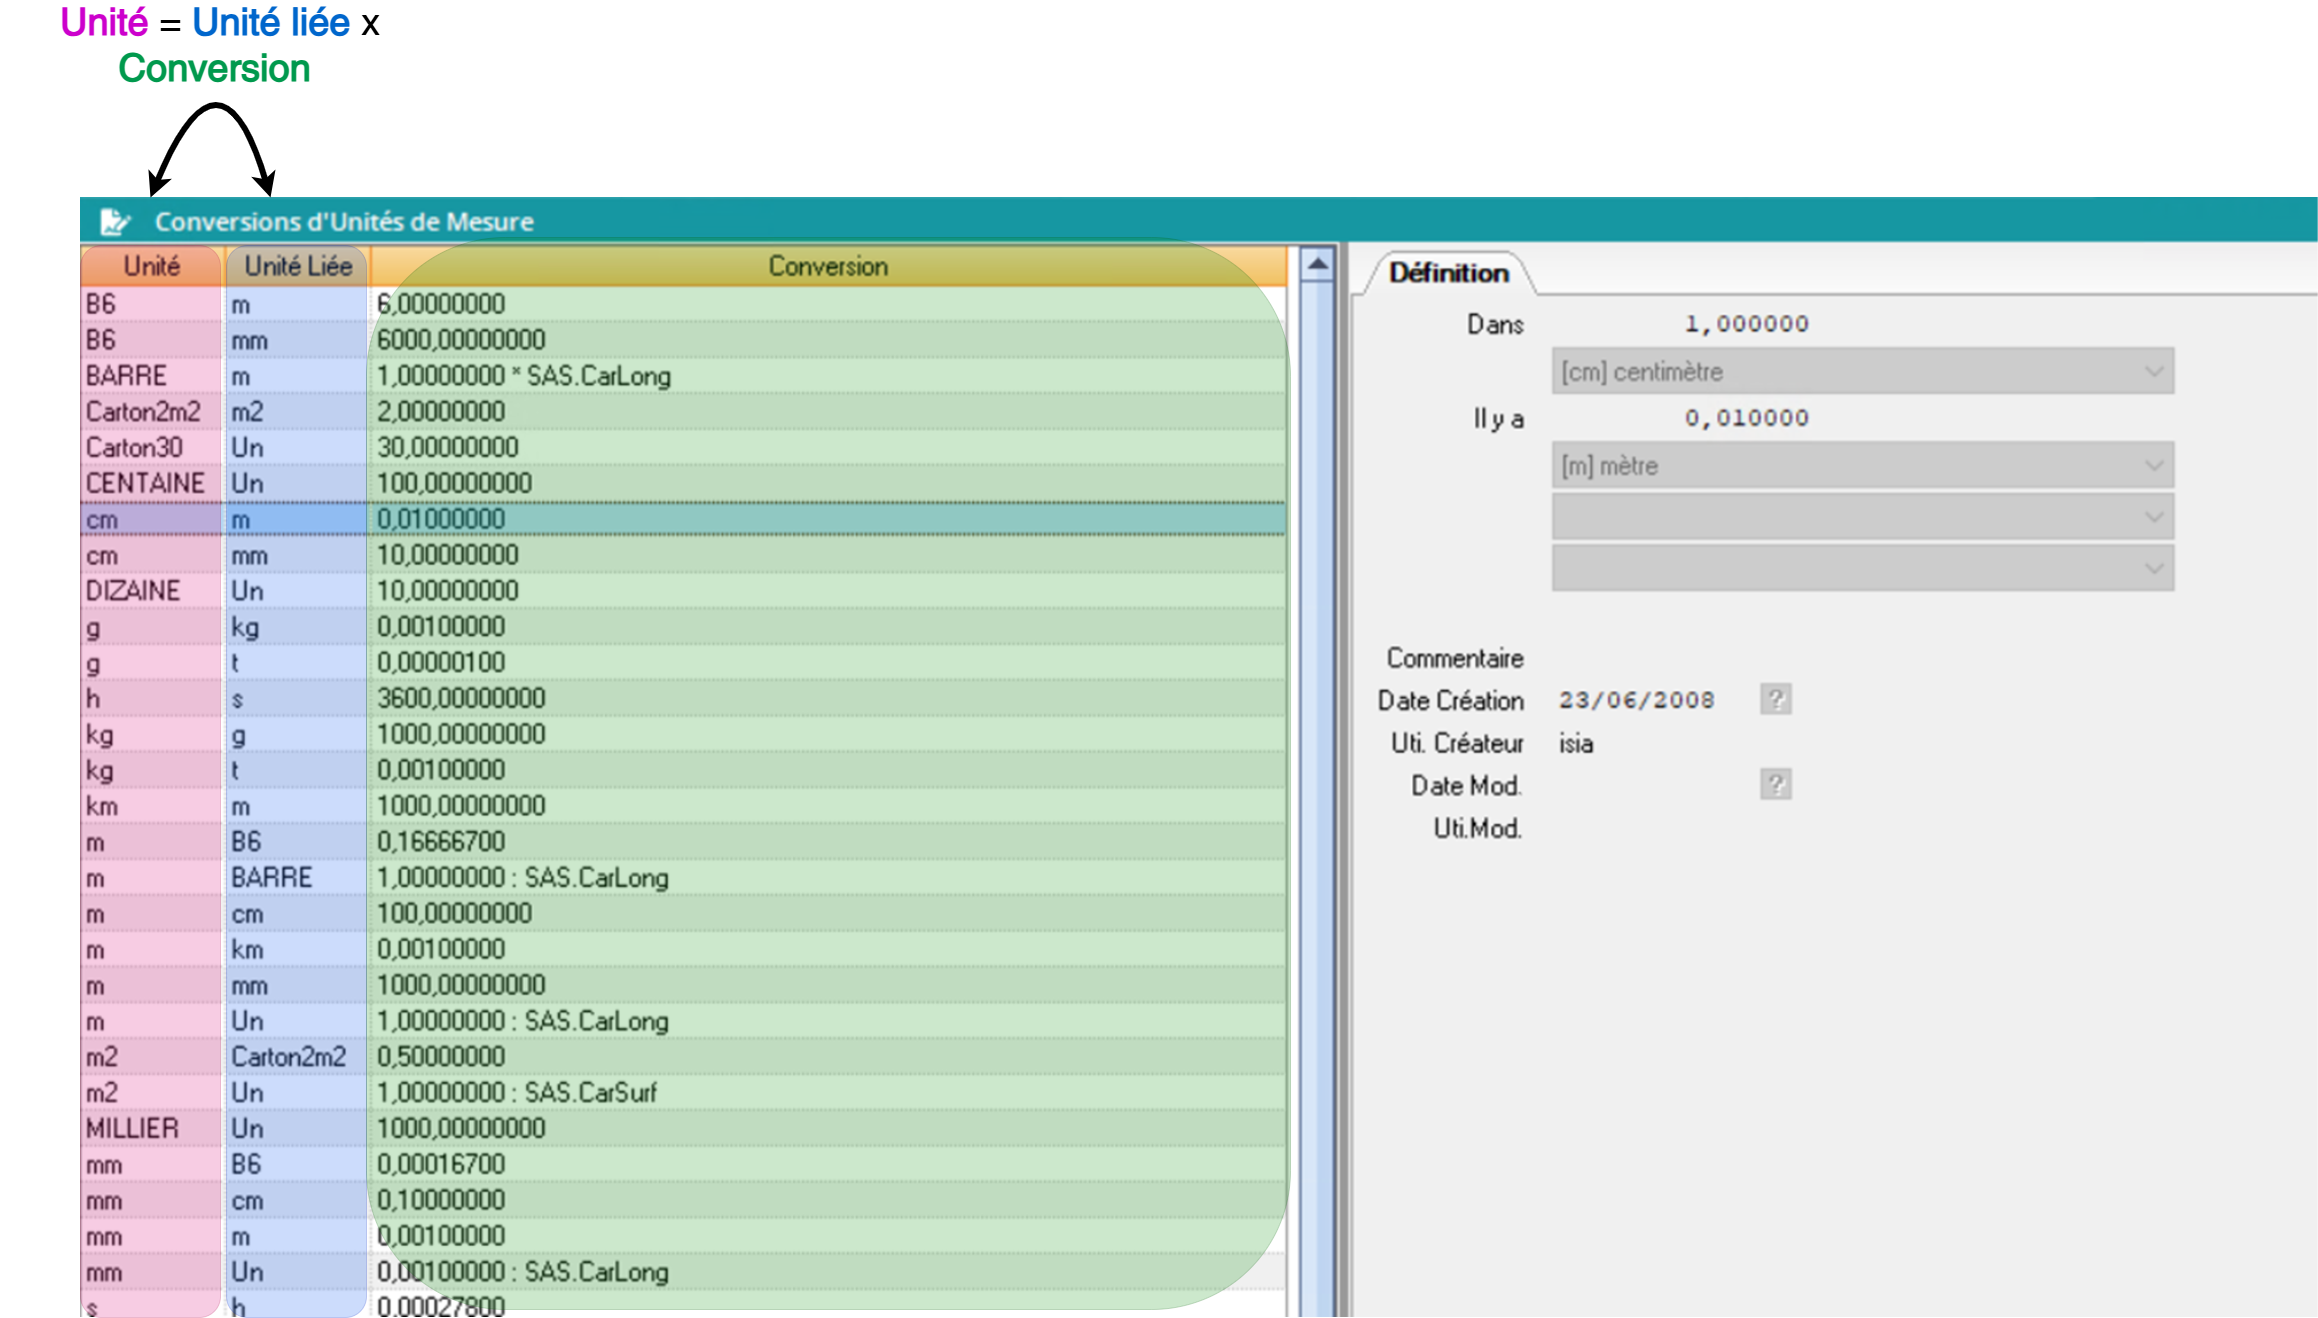
Task: Sort by the Unité Liée column header
Action: pyautogui.click(x=297, y=267)
